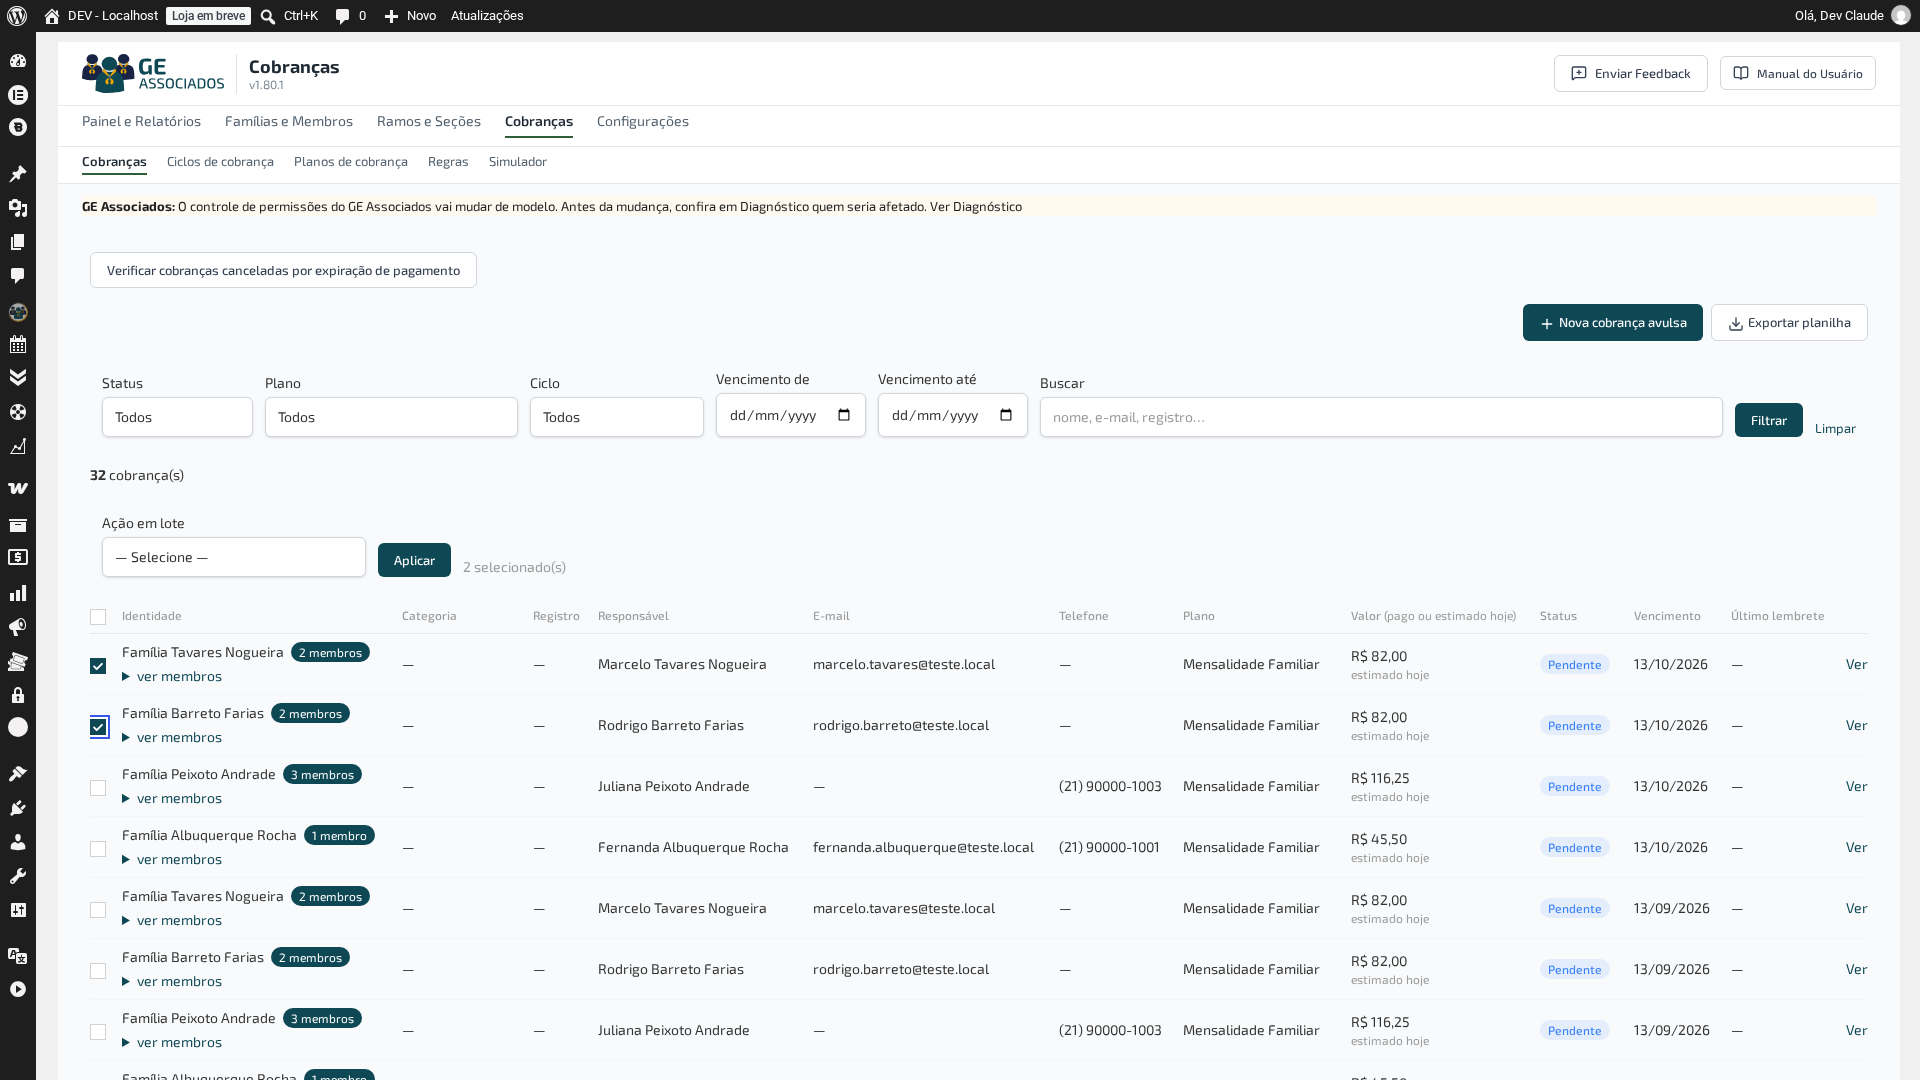Open Posts via the pushpin sidebar icon
Viewport: 1920px width, 1080px height.
pyautogui.click(x=18, y=174)
